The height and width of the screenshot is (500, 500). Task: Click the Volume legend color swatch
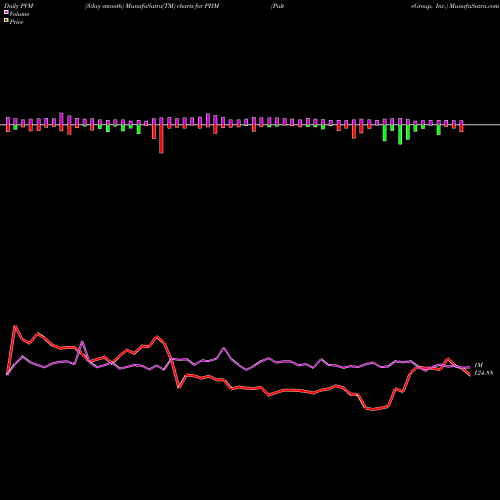point(6,12)
